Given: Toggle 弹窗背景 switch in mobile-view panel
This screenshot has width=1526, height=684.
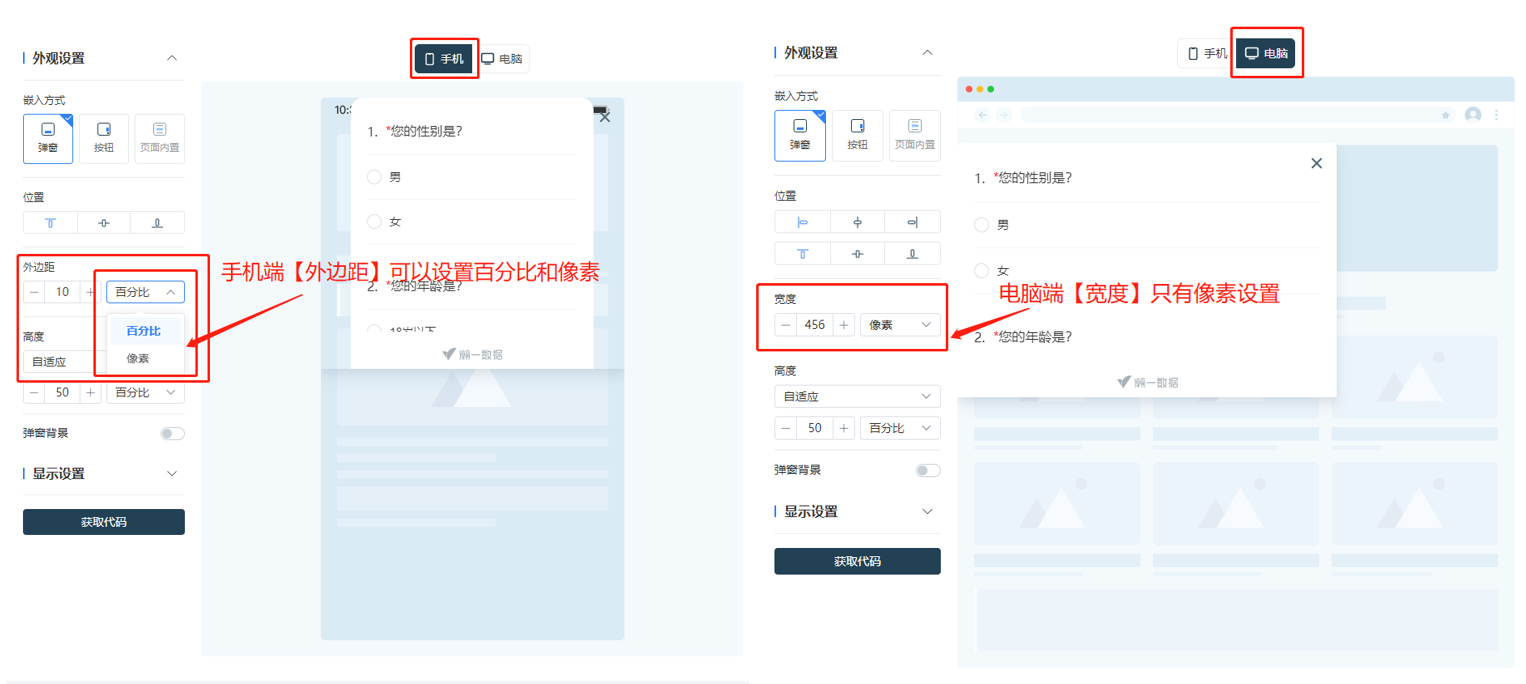Looking at the screenshot, I should click(172, 434).
